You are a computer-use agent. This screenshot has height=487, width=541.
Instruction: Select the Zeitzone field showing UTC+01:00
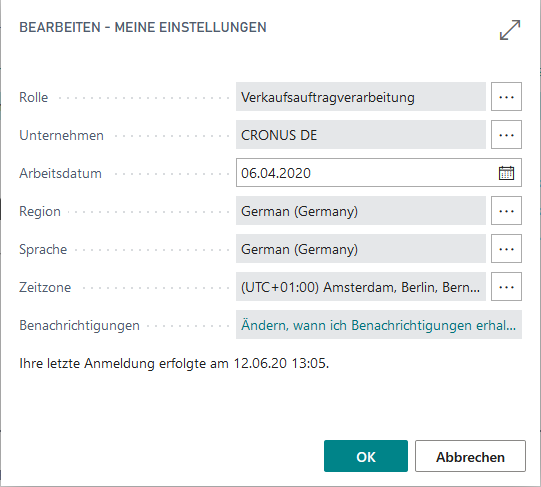(x=361, y=286)
